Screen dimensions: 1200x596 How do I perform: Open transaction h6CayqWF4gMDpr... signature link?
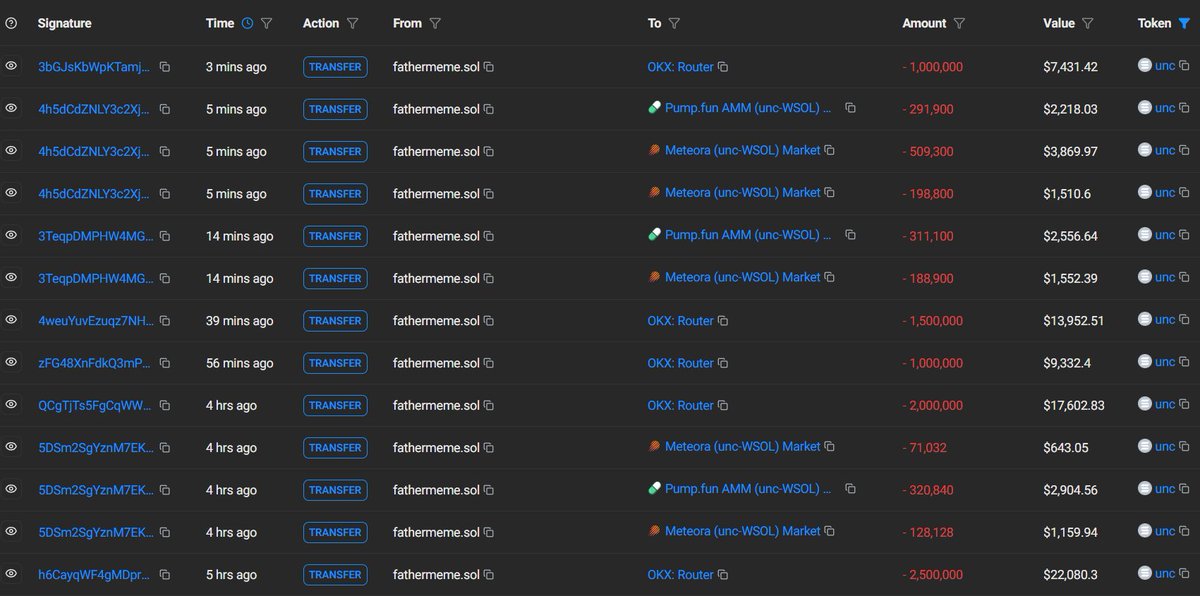pyautogui.click(x=95, y=575)
